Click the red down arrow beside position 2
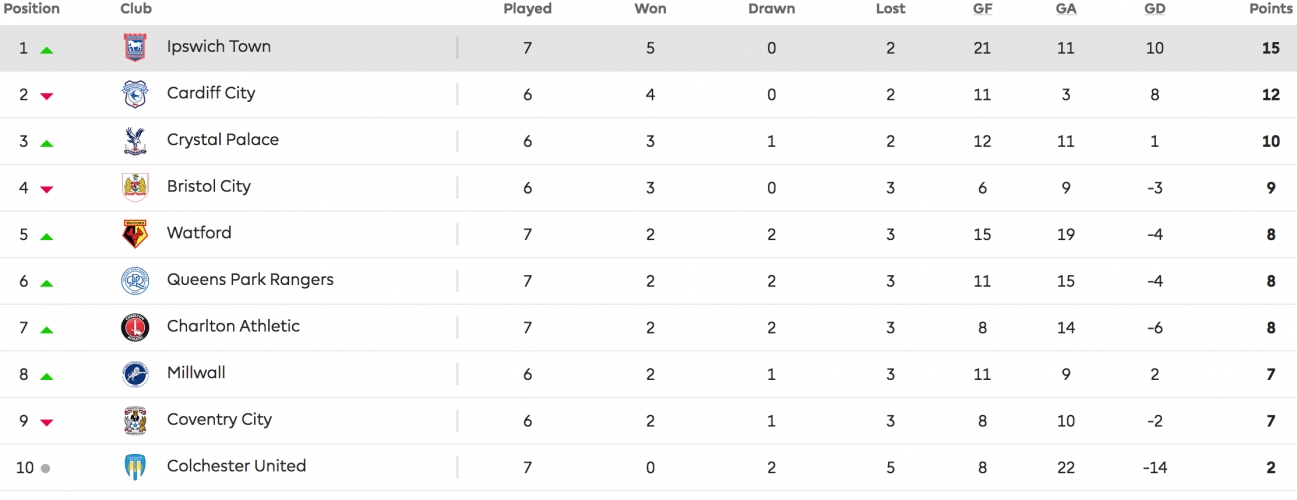The height and width of the screenshot is (500, 1297). [x=46, y=96]
